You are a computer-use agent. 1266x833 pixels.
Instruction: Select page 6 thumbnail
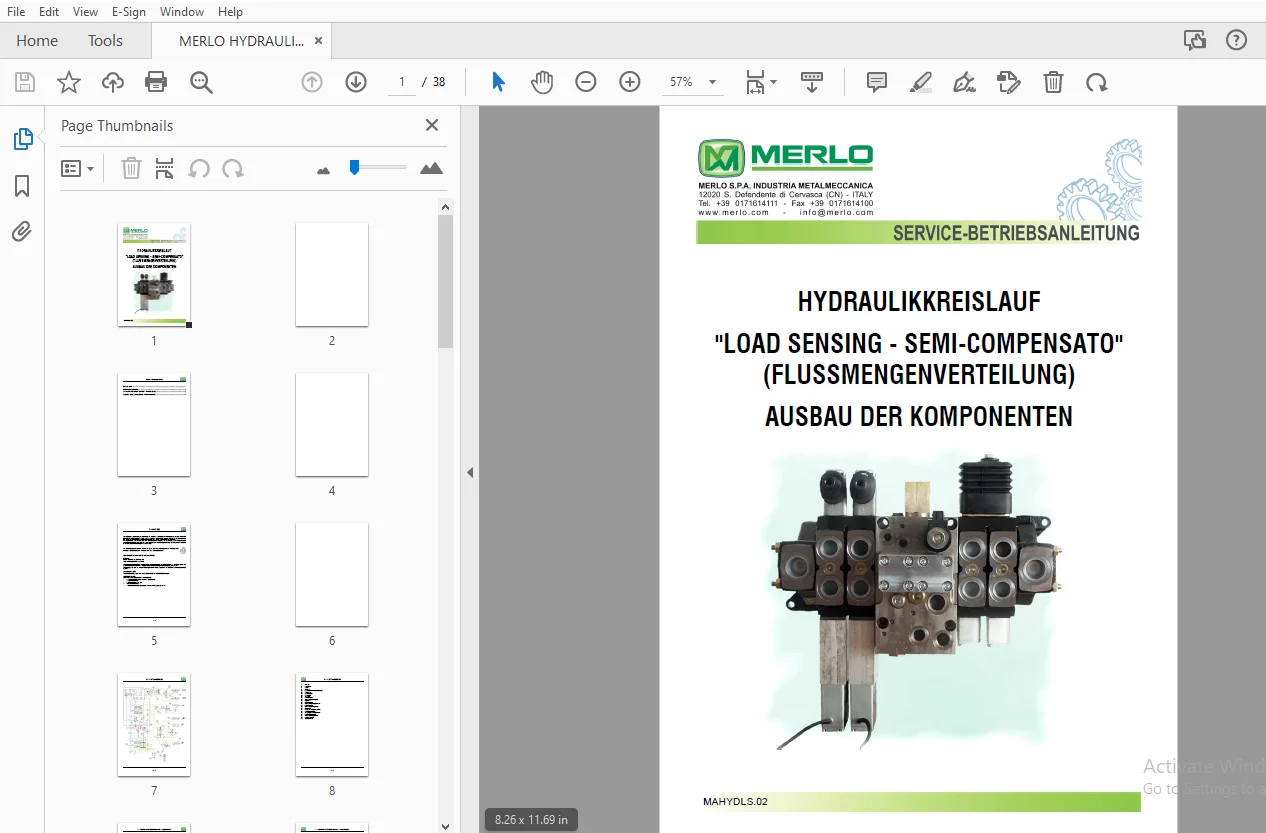pos(332,574)
